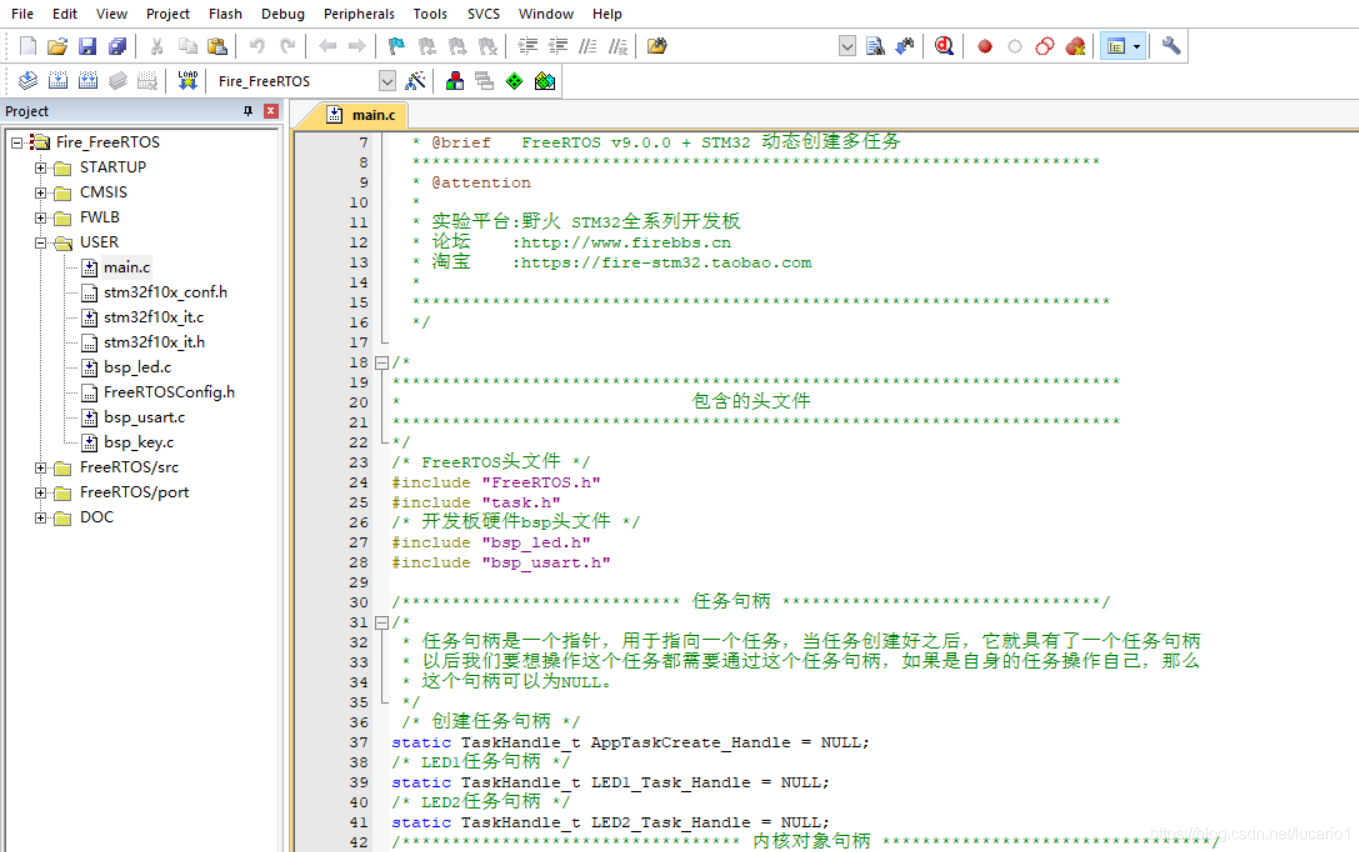Screen dimensions: 1359x852
Task: Open the Fire_FreeRTOS target dropdown
Action: pos(387,81)
